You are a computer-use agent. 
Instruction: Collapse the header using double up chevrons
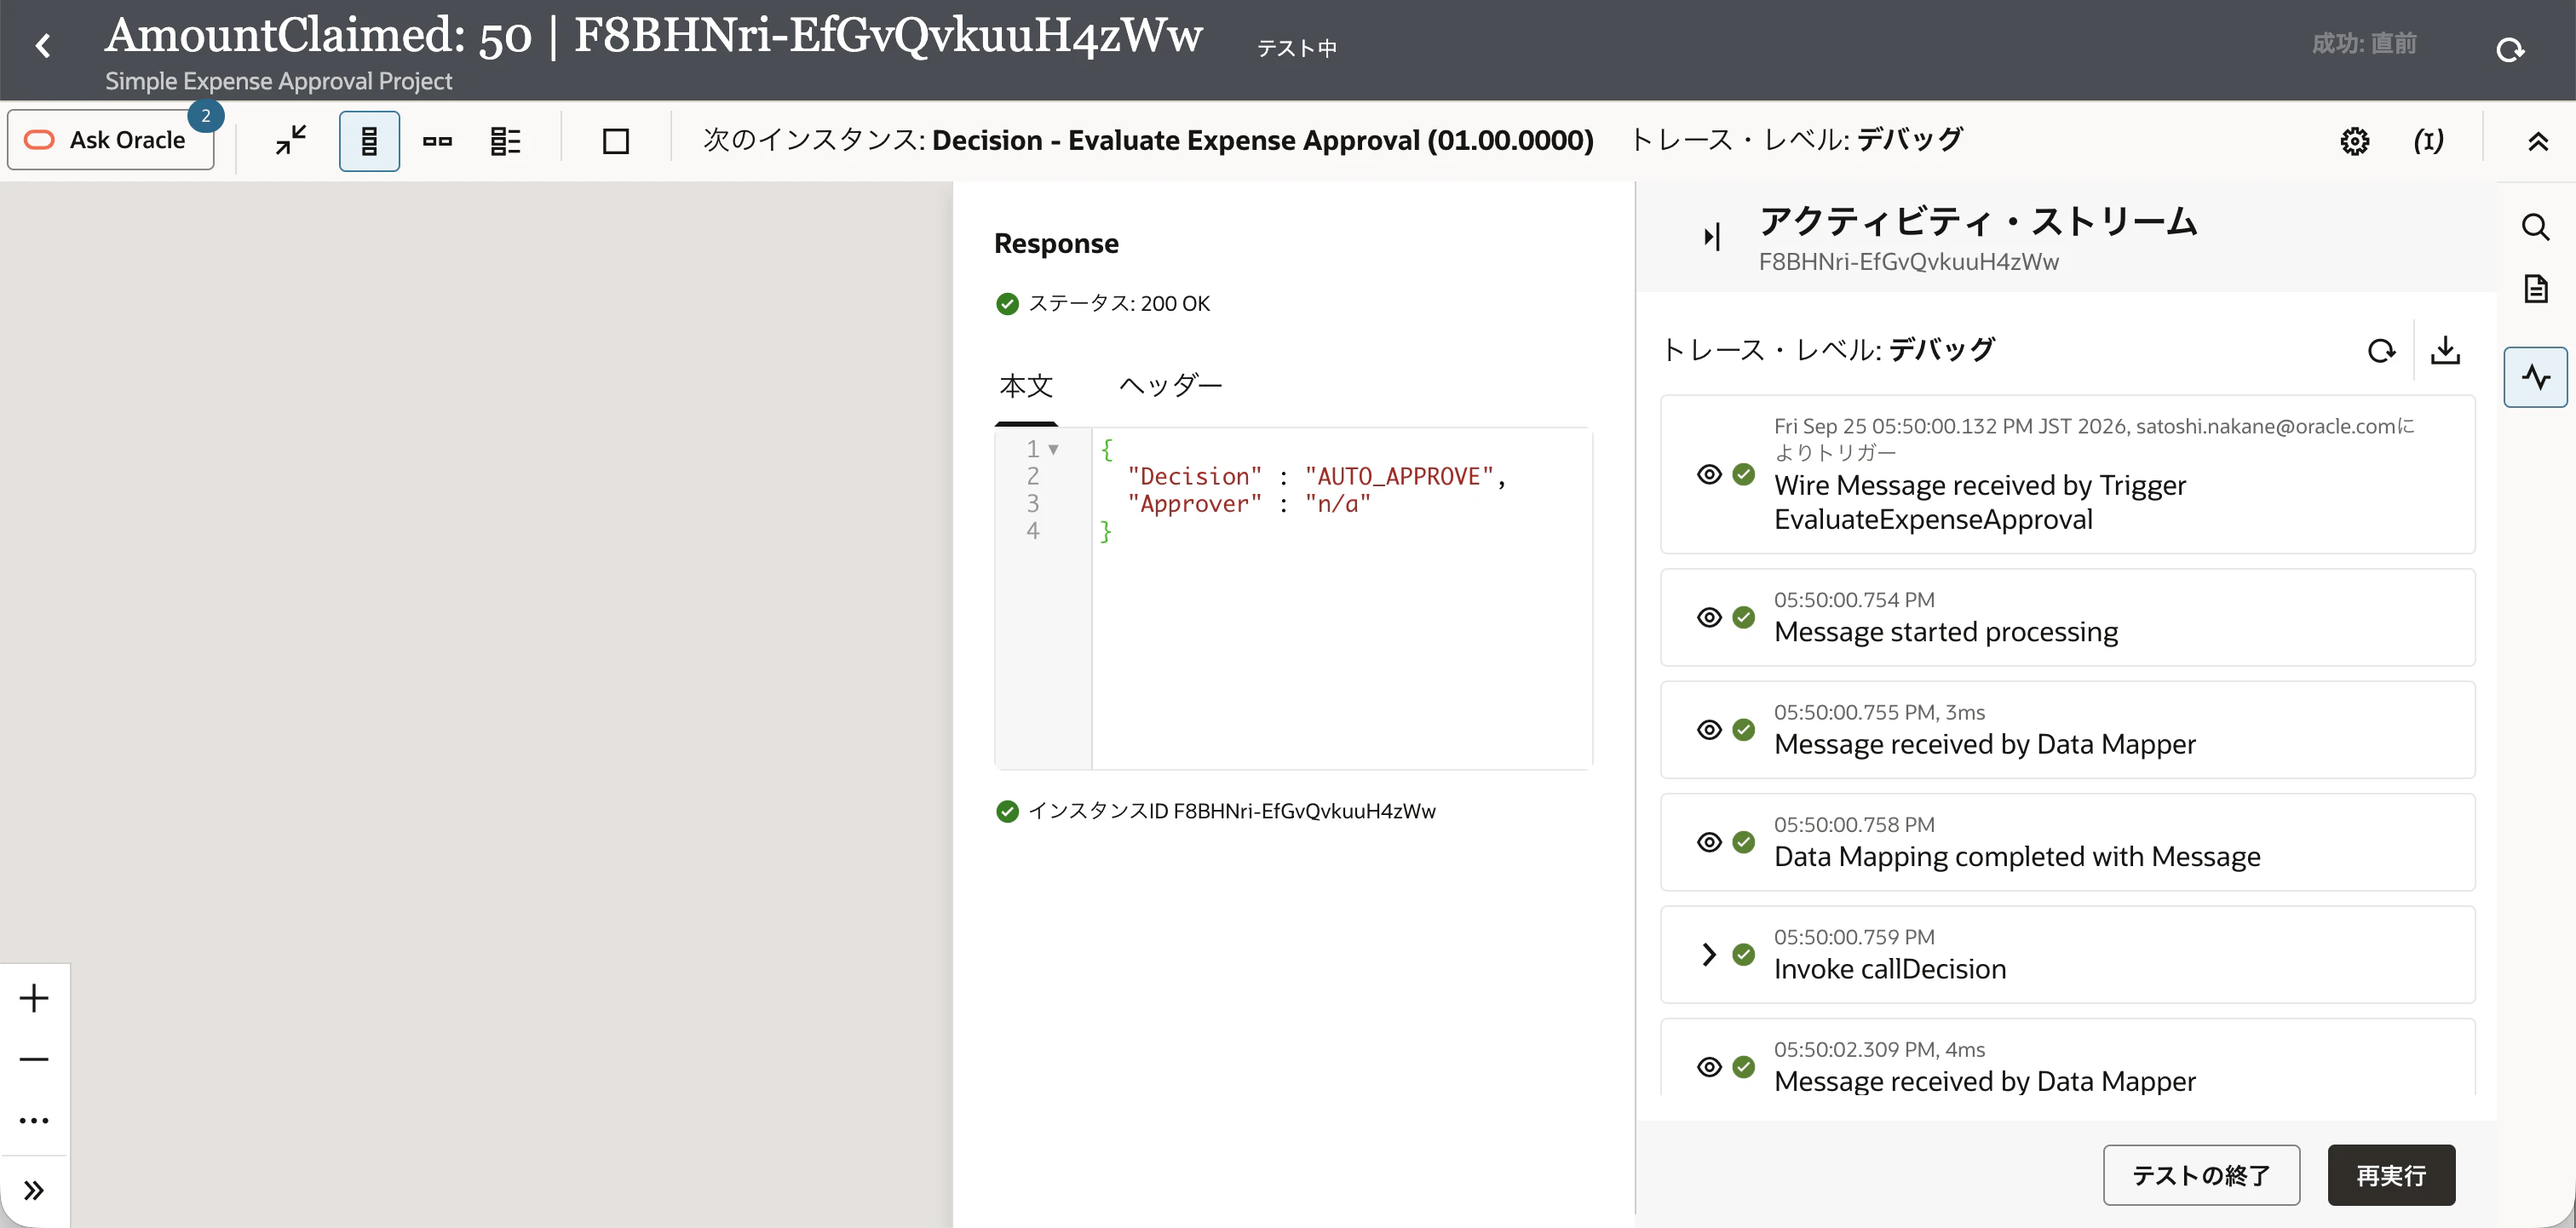coord(2537,141)
